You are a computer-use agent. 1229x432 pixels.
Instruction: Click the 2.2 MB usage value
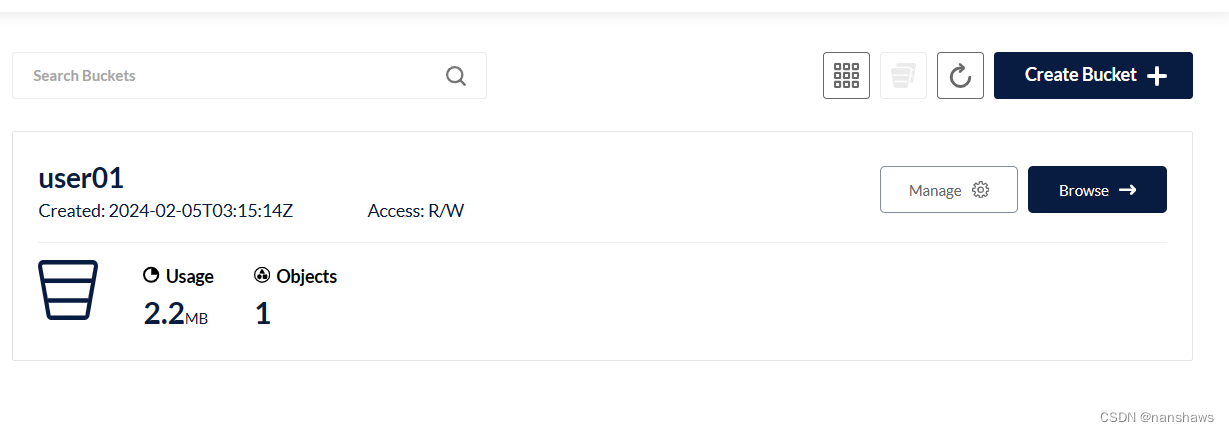point(175,314)
